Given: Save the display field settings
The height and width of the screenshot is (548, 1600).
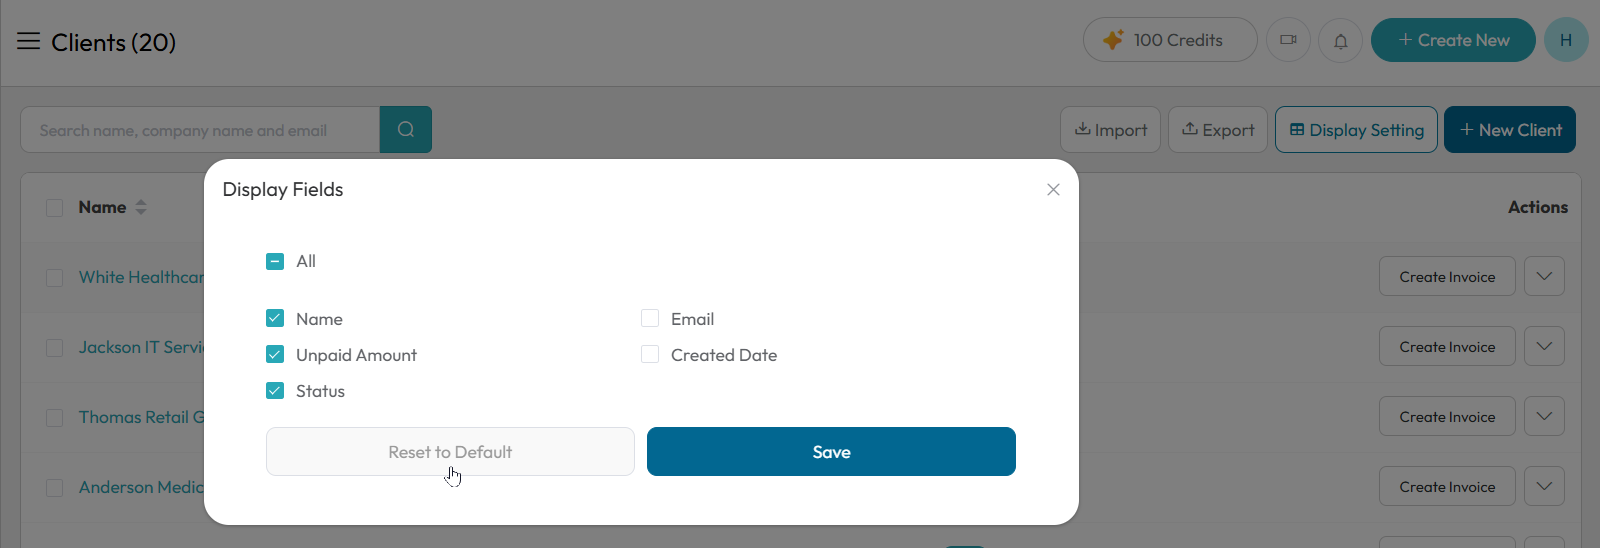Looking at the screenshot, I should [x=831, y=451].
